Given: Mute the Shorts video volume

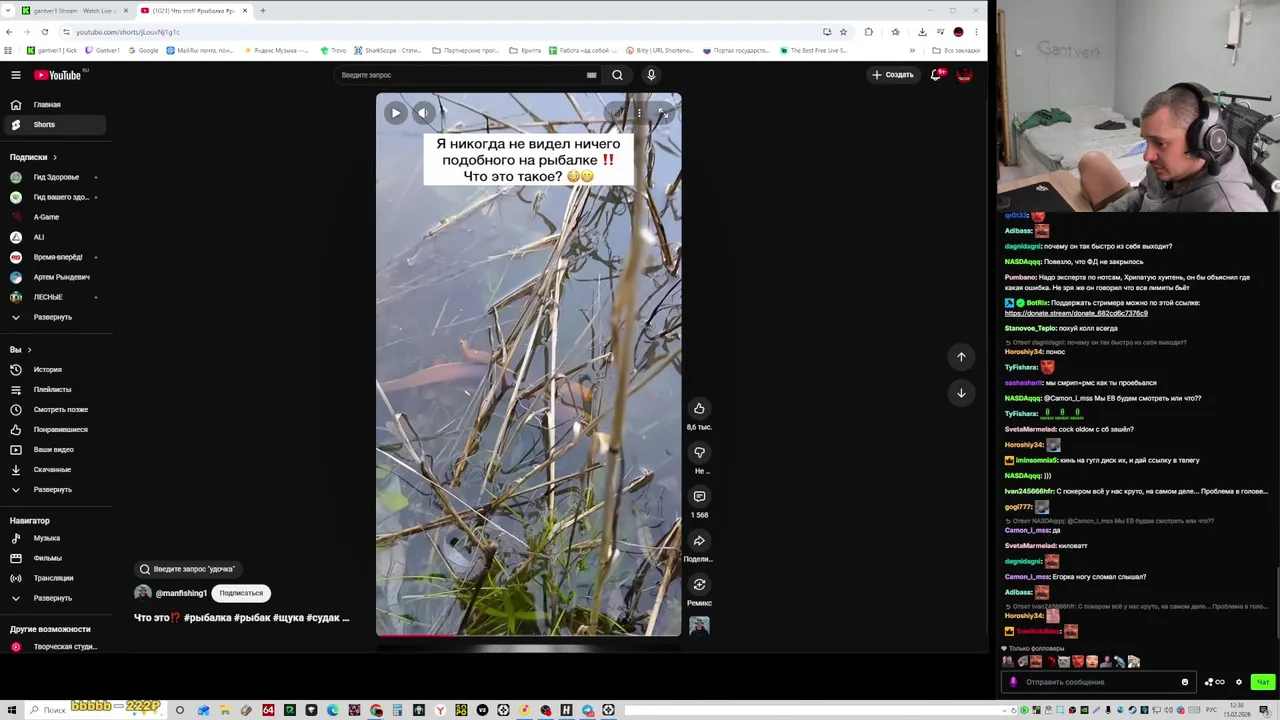Looking at the screenshot, I should click(x=423, y=113).
